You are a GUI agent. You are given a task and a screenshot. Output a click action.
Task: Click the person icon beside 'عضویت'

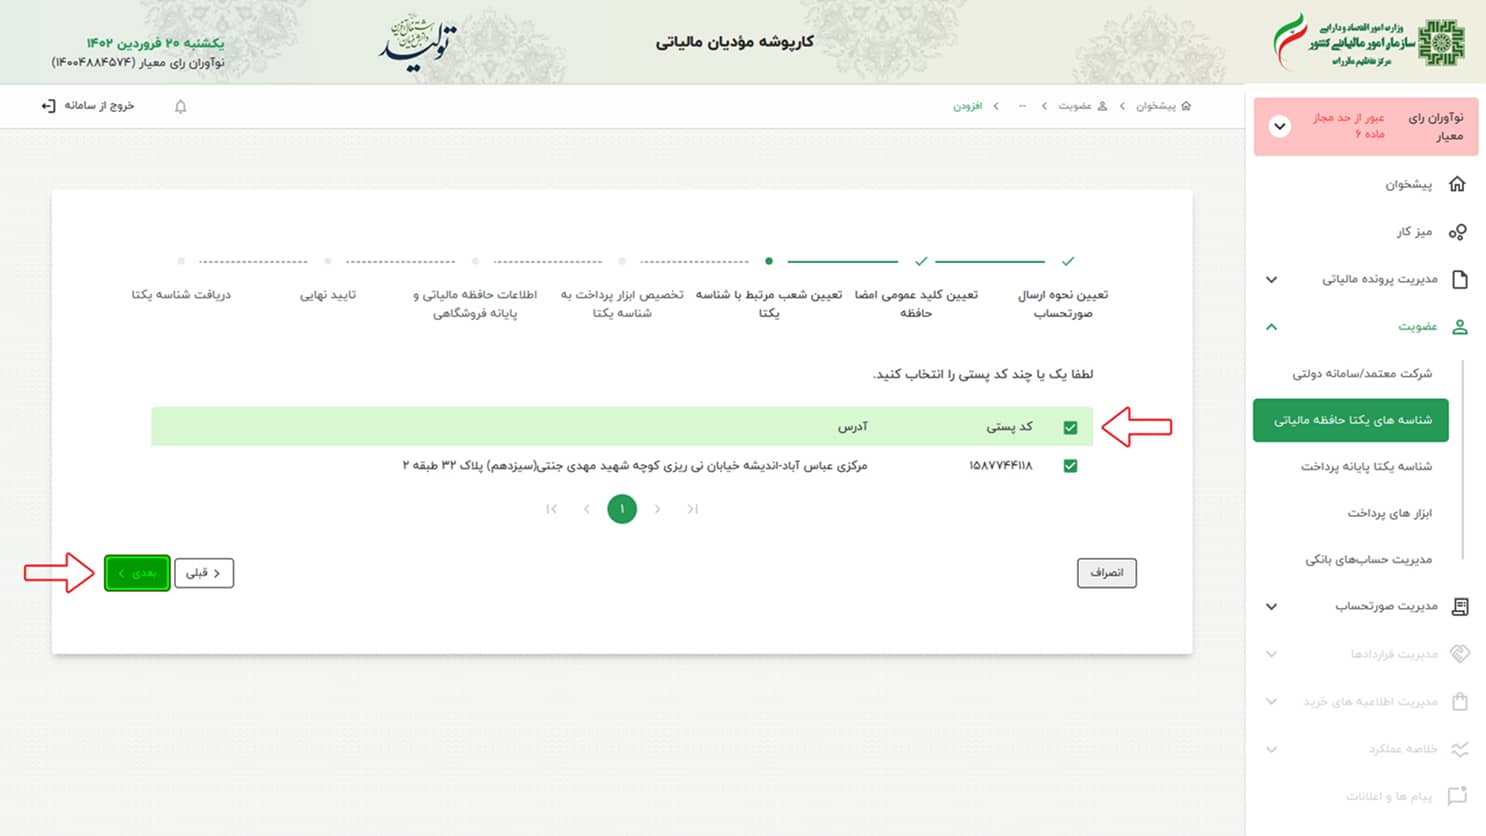pyautogui.click(x=1460, y=327)
